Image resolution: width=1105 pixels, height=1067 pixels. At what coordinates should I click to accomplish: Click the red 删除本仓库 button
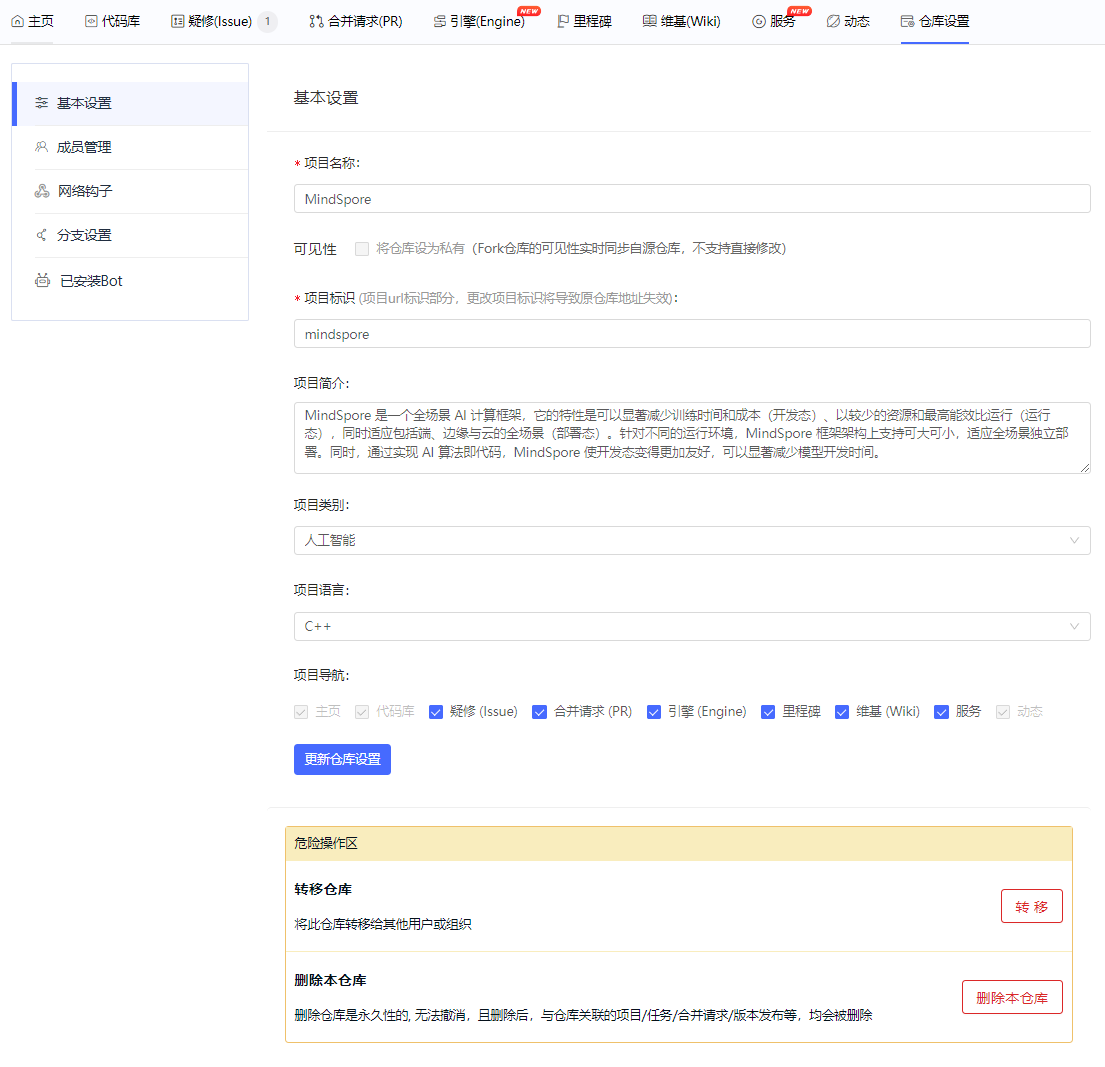tap(1012, 998)
